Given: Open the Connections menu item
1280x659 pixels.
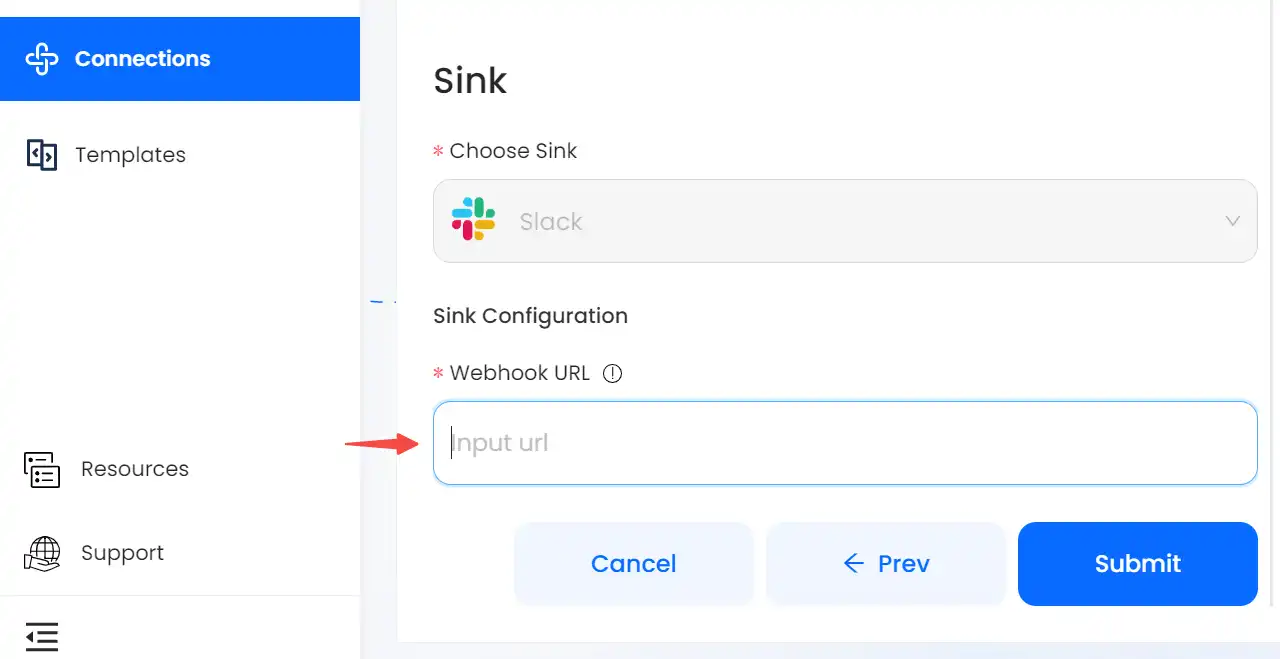Looking at the screenshot, I should [180, 59].
